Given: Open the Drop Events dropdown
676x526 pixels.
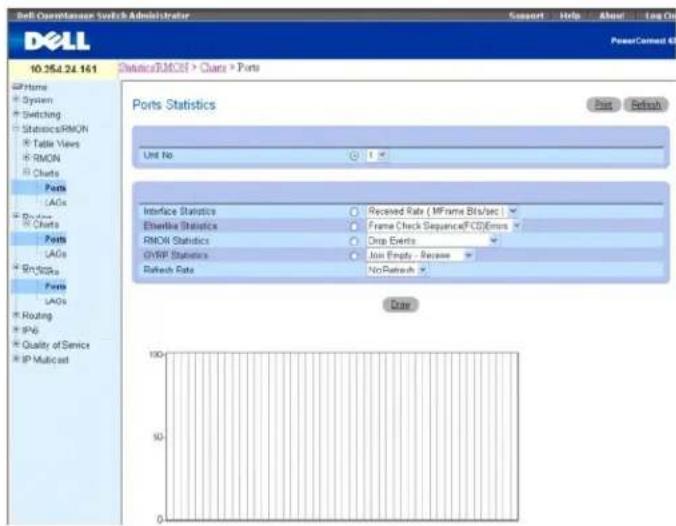Looking at the screenshot, I should pyautogui.click(x=432, y=241).
